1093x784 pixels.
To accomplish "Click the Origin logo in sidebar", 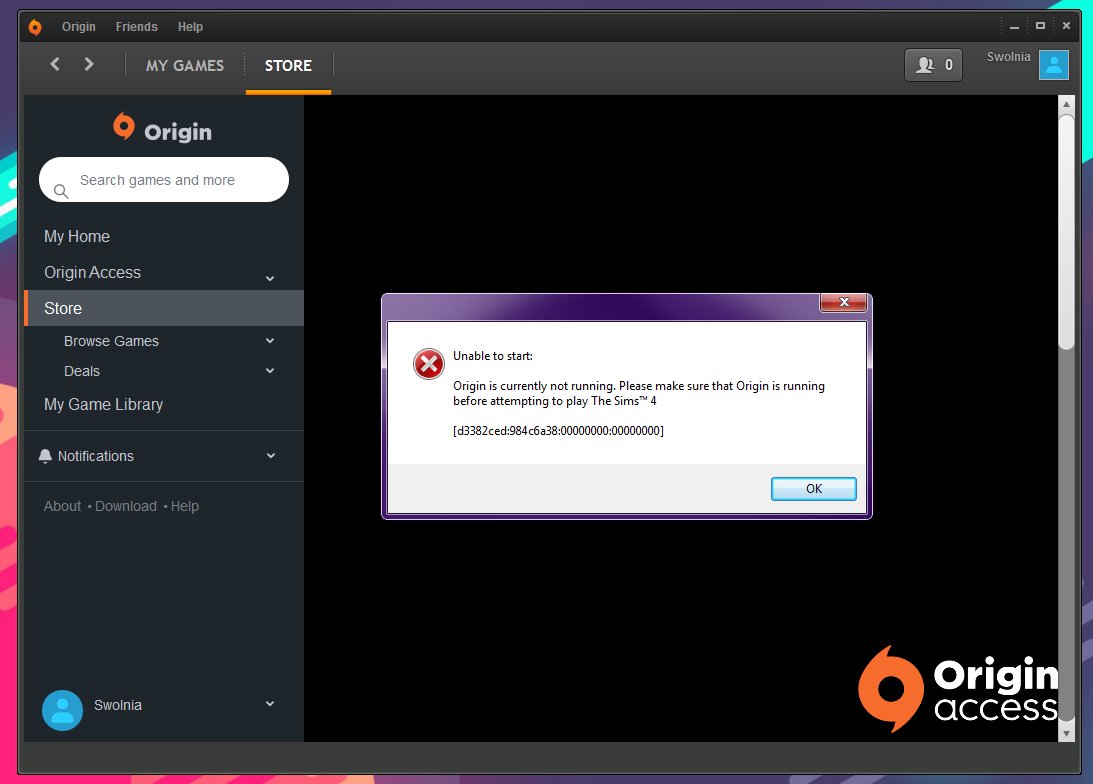I will 162,128.
